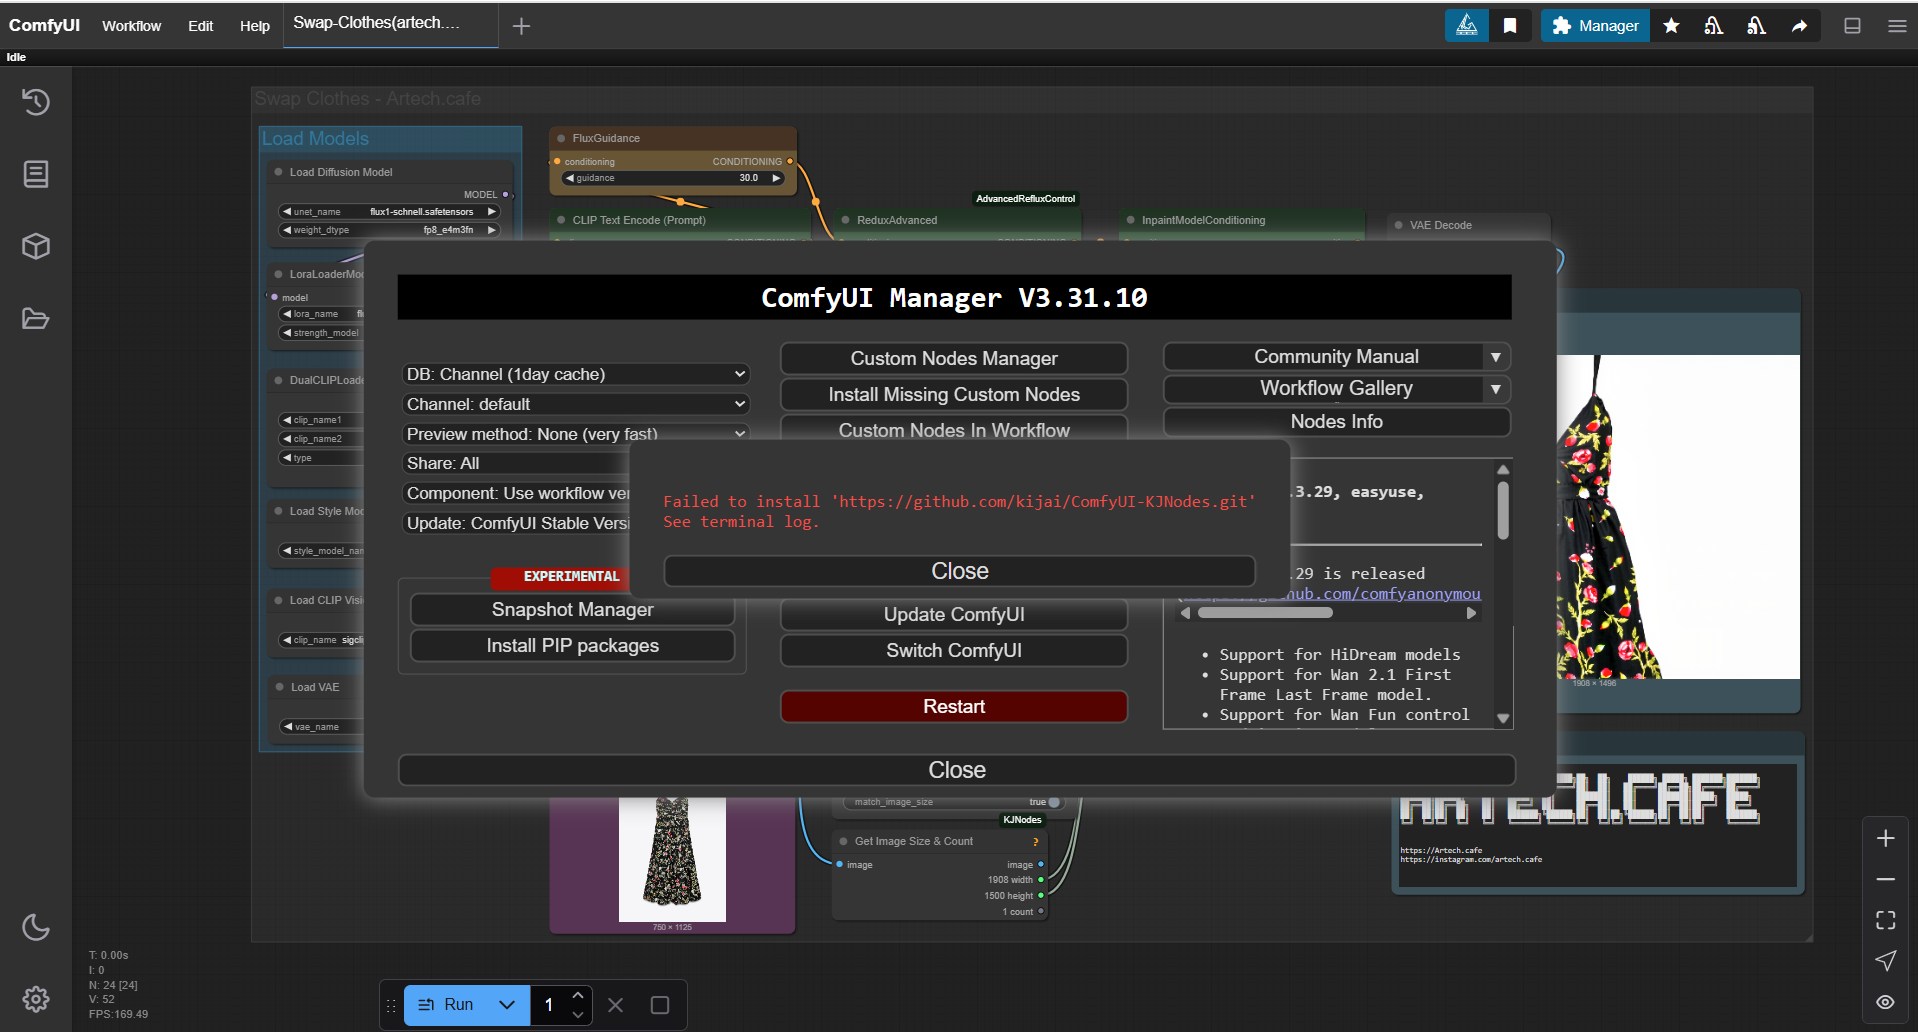Image resolution: width=1918 pixels, height=1032 pixels.
Task: Expand the Channel default dropdown
Action: point(576,404)
